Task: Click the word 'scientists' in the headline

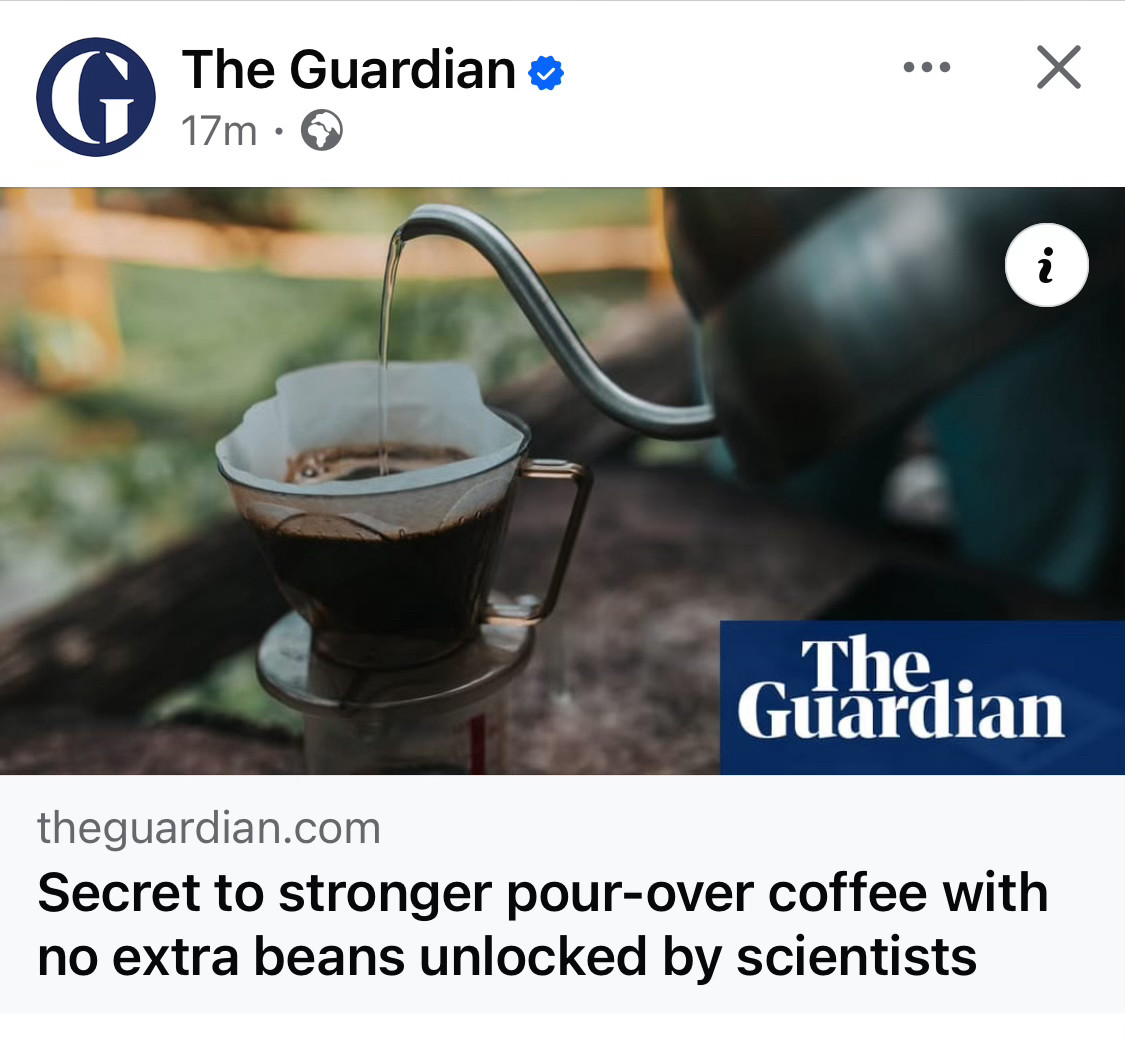Action: (856, 957)
